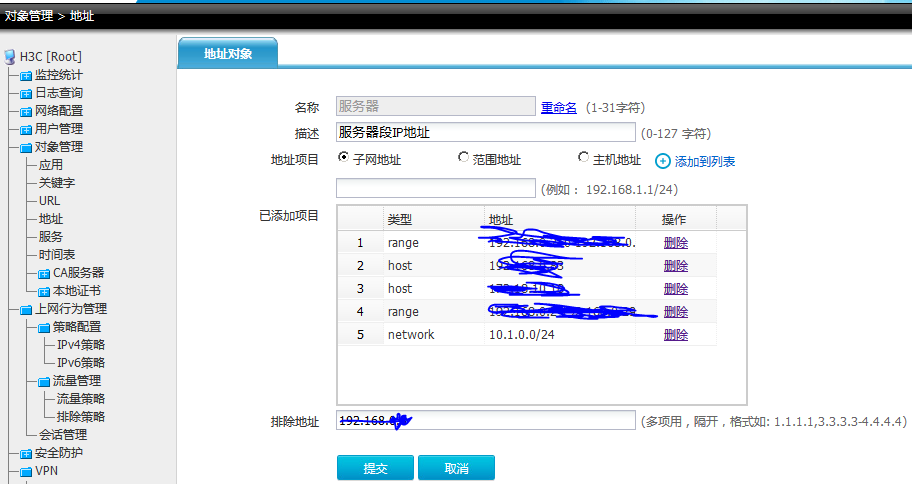The image size is (912, 484).
Task: Click the 地址 column header
Action: (560, 219)
